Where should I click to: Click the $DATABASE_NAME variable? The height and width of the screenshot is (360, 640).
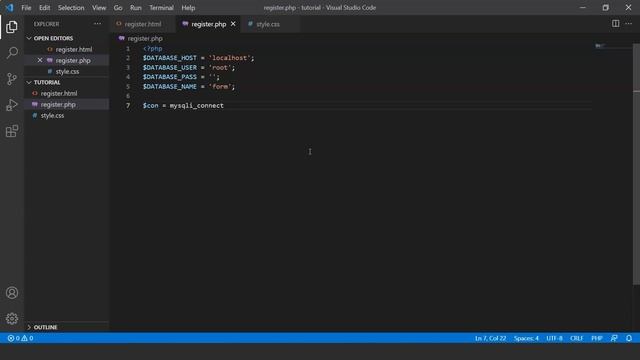point(170,87)
